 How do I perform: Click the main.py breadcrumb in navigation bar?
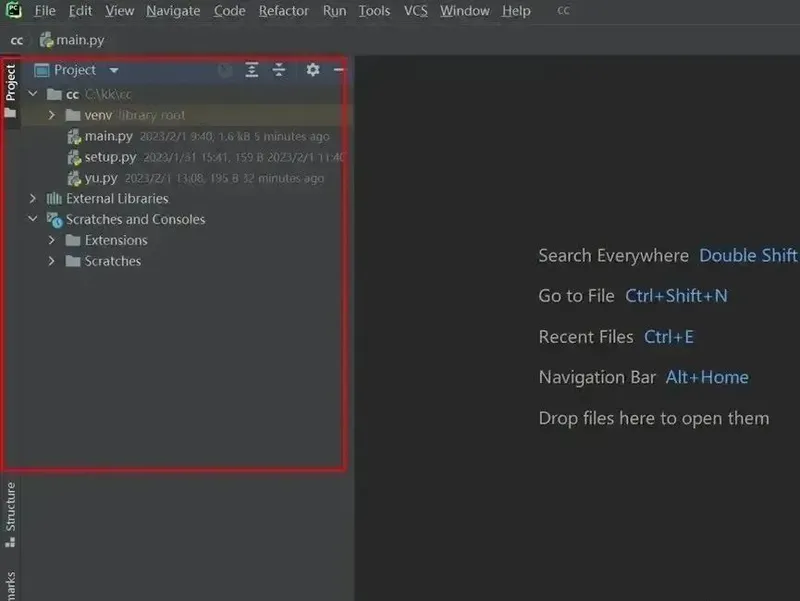(78, 40)
